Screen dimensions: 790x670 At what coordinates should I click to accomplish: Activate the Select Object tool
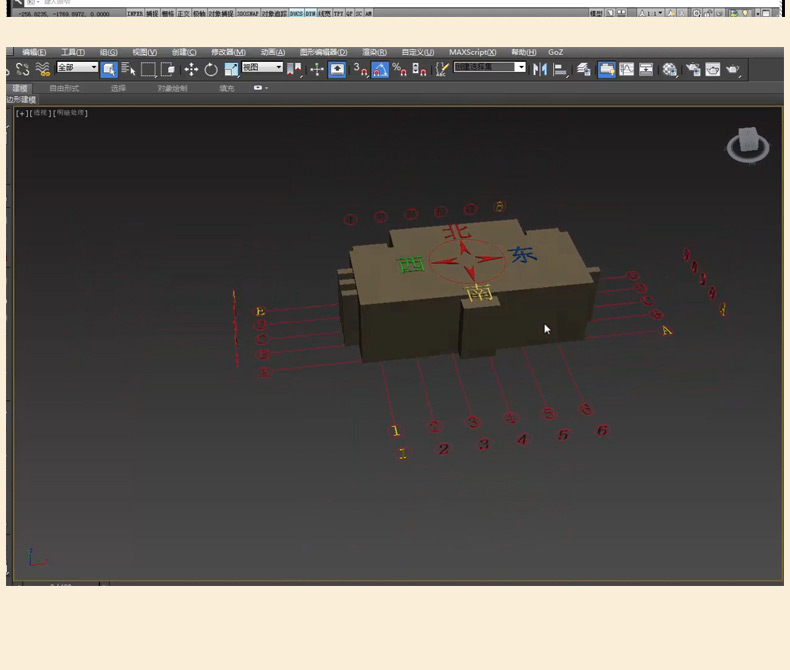109,70
